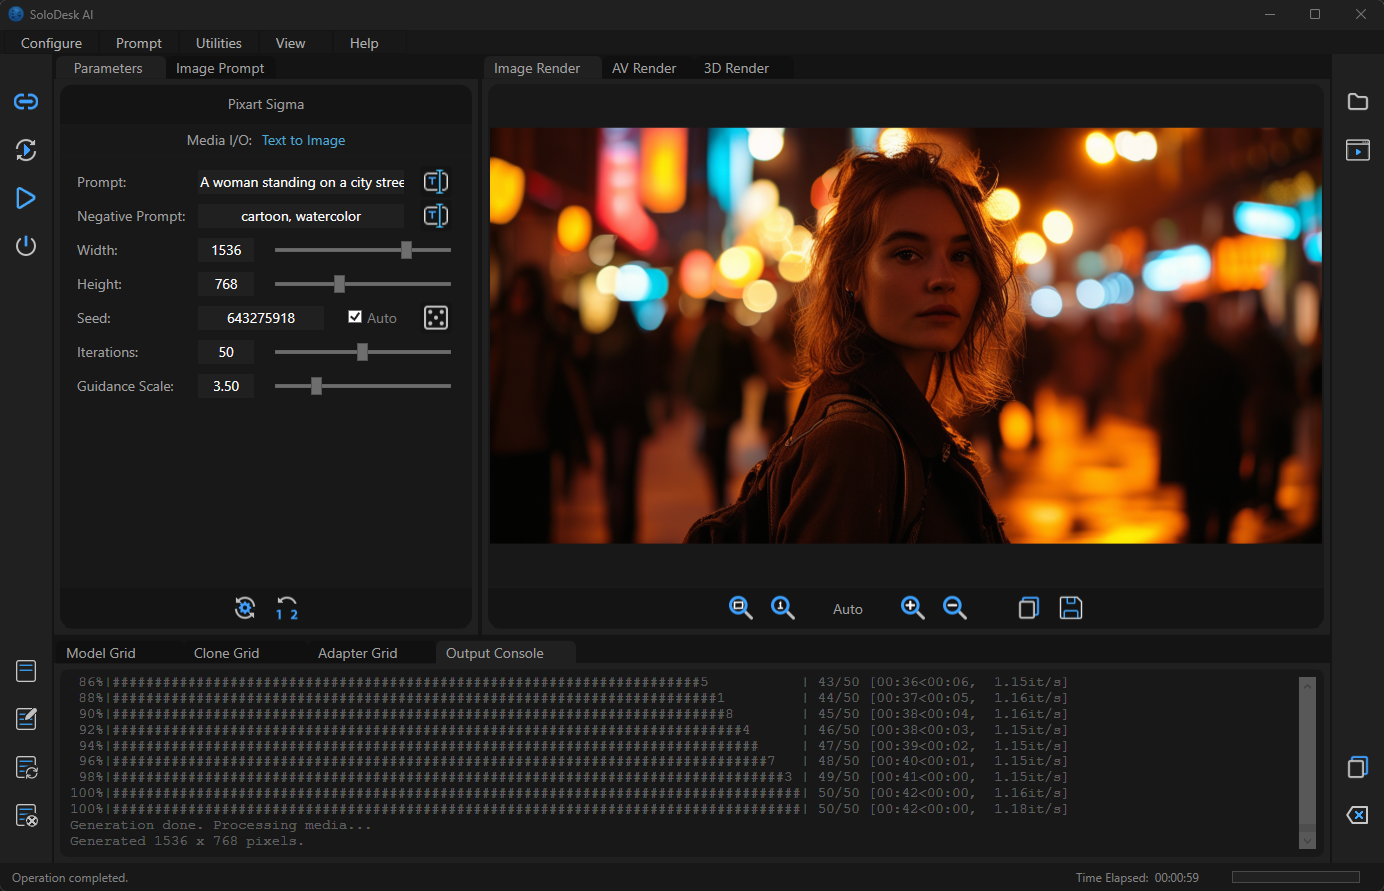The width and height of the screenshot is (1384, 891).
Task: Click the Auto zoom button under image
Action: coord(847,609)
